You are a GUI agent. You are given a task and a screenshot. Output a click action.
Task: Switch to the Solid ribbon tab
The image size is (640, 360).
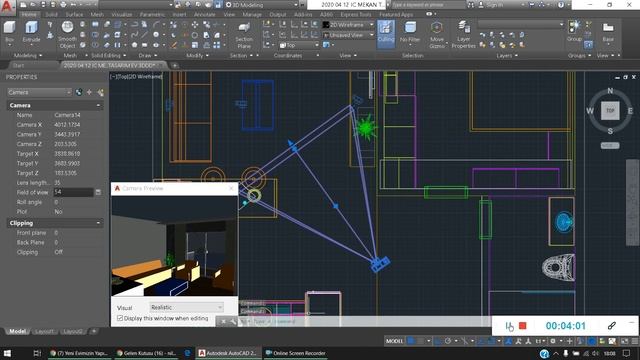click(51, 14)
